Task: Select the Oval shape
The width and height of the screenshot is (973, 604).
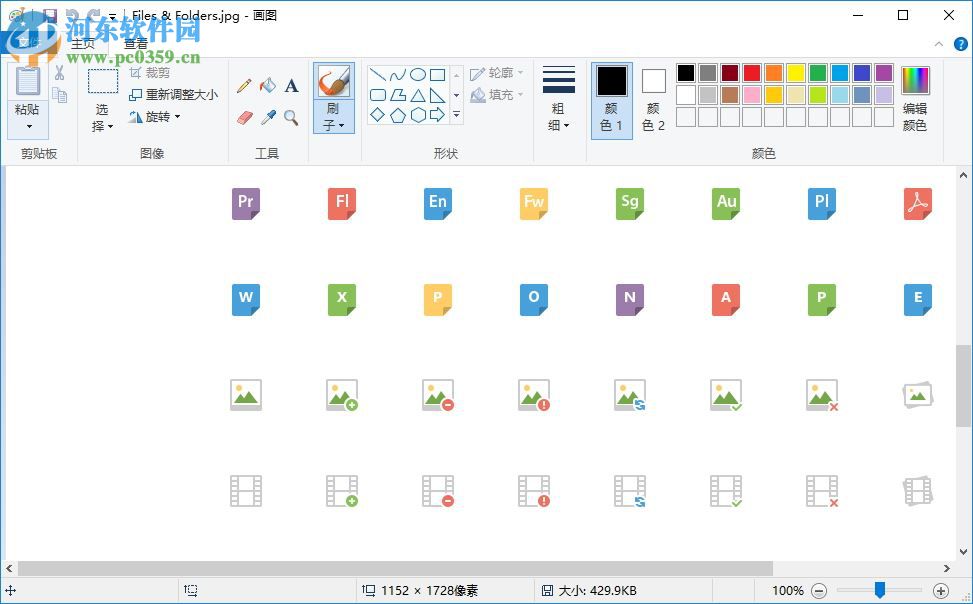Action: point(416,74)
